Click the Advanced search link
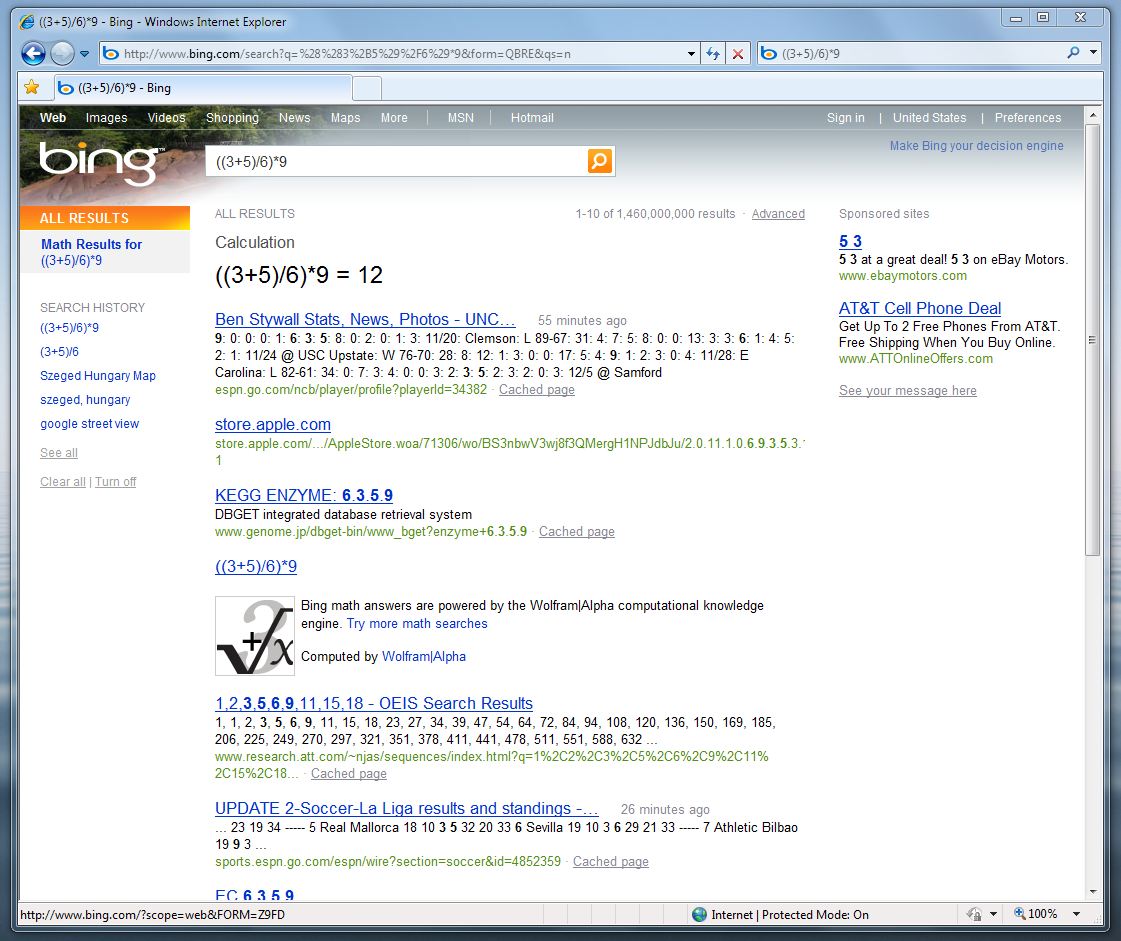 (778, 214)
